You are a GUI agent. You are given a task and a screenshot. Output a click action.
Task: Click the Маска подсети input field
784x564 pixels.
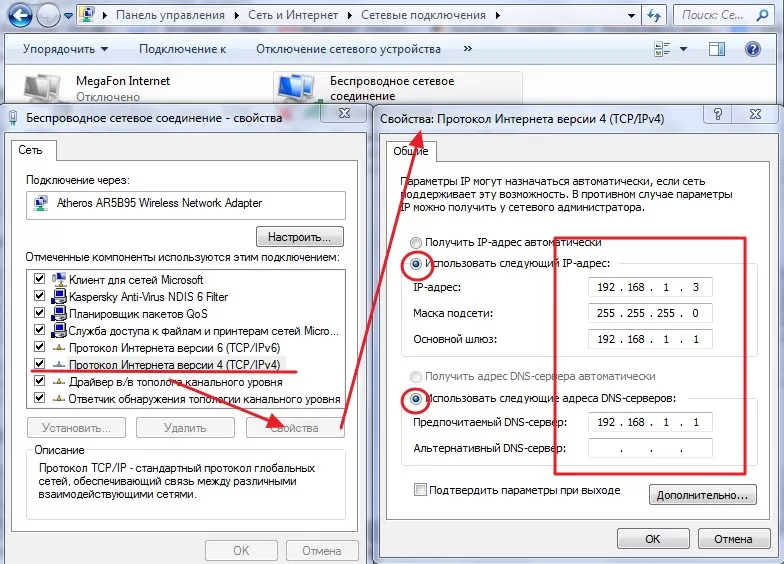point(650,313)
